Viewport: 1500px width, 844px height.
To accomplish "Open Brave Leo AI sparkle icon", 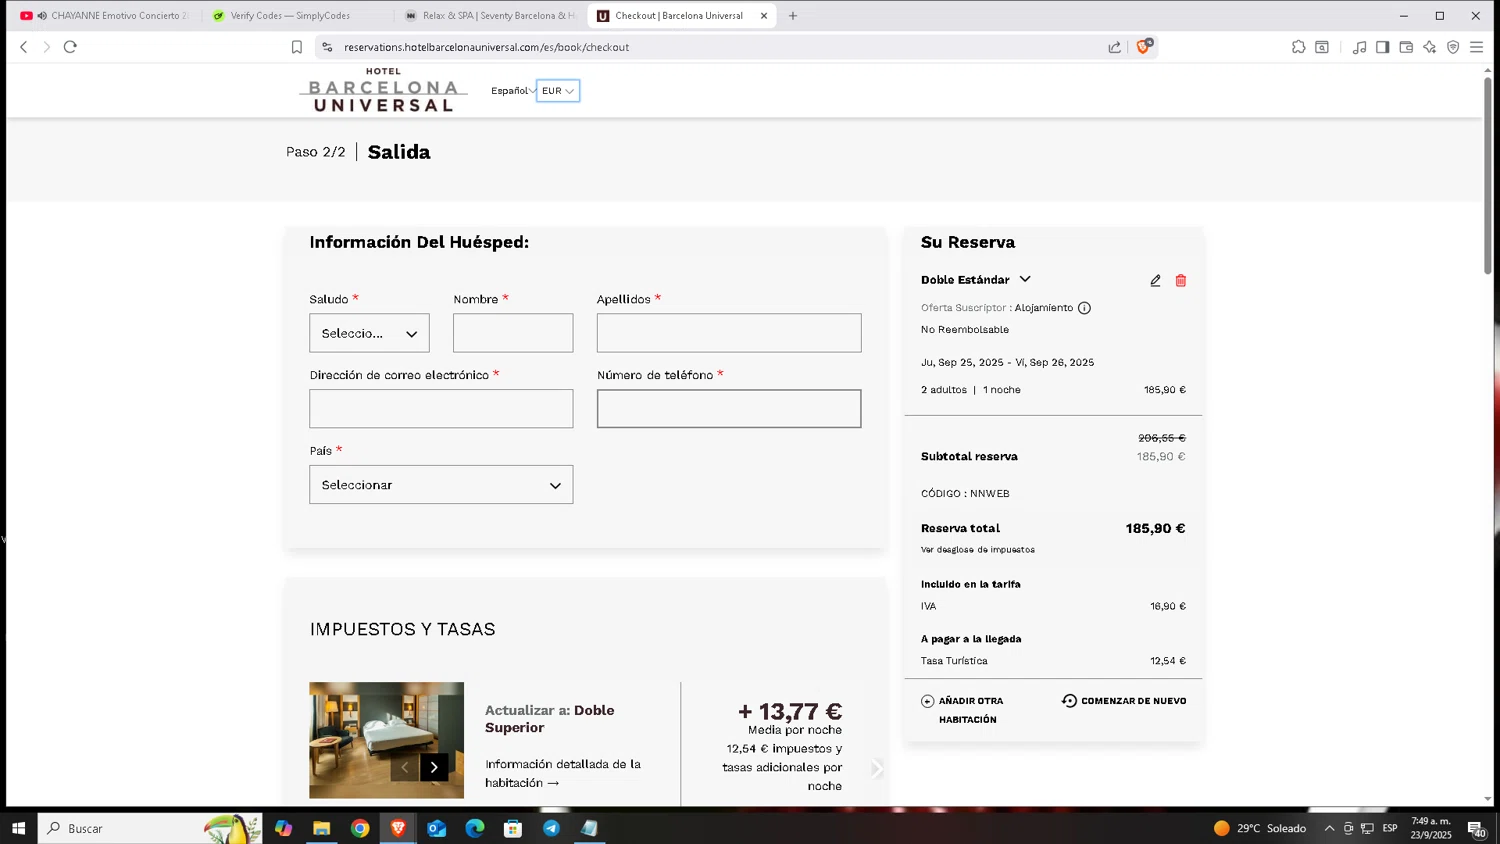I will tap(1429, 47).
